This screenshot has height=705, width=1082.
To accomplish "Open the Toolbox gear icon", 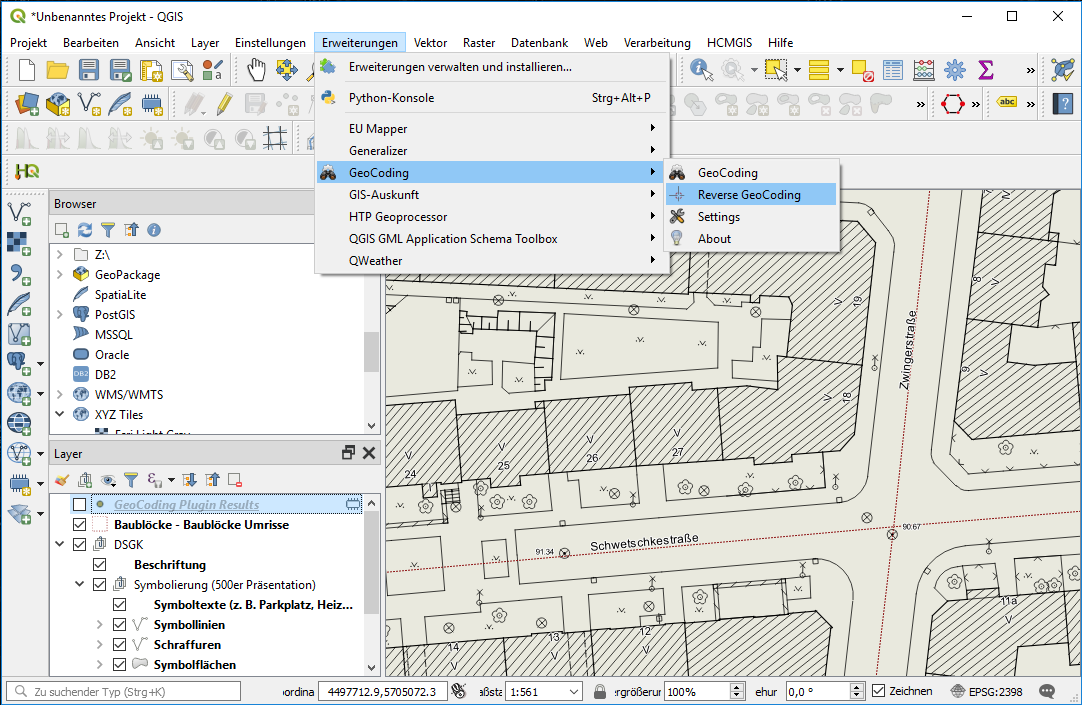I will tap(955, 70).
